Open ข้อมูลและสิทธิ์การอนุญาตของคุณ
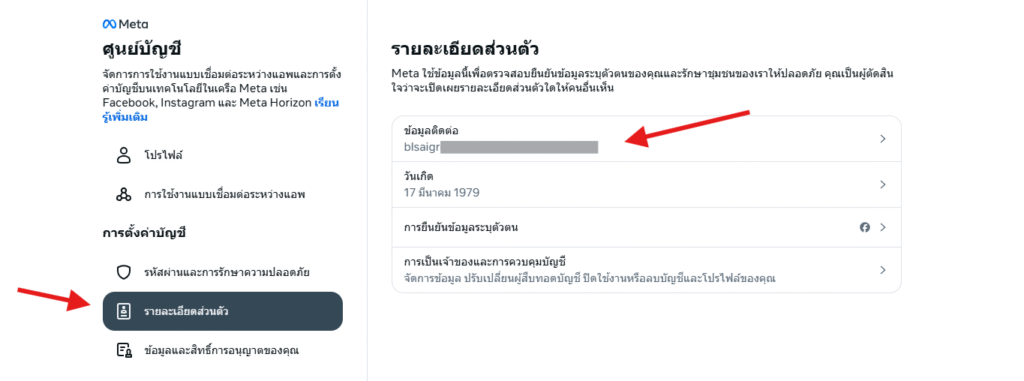The image size is (1024, 381). click(x=223, y=350)
